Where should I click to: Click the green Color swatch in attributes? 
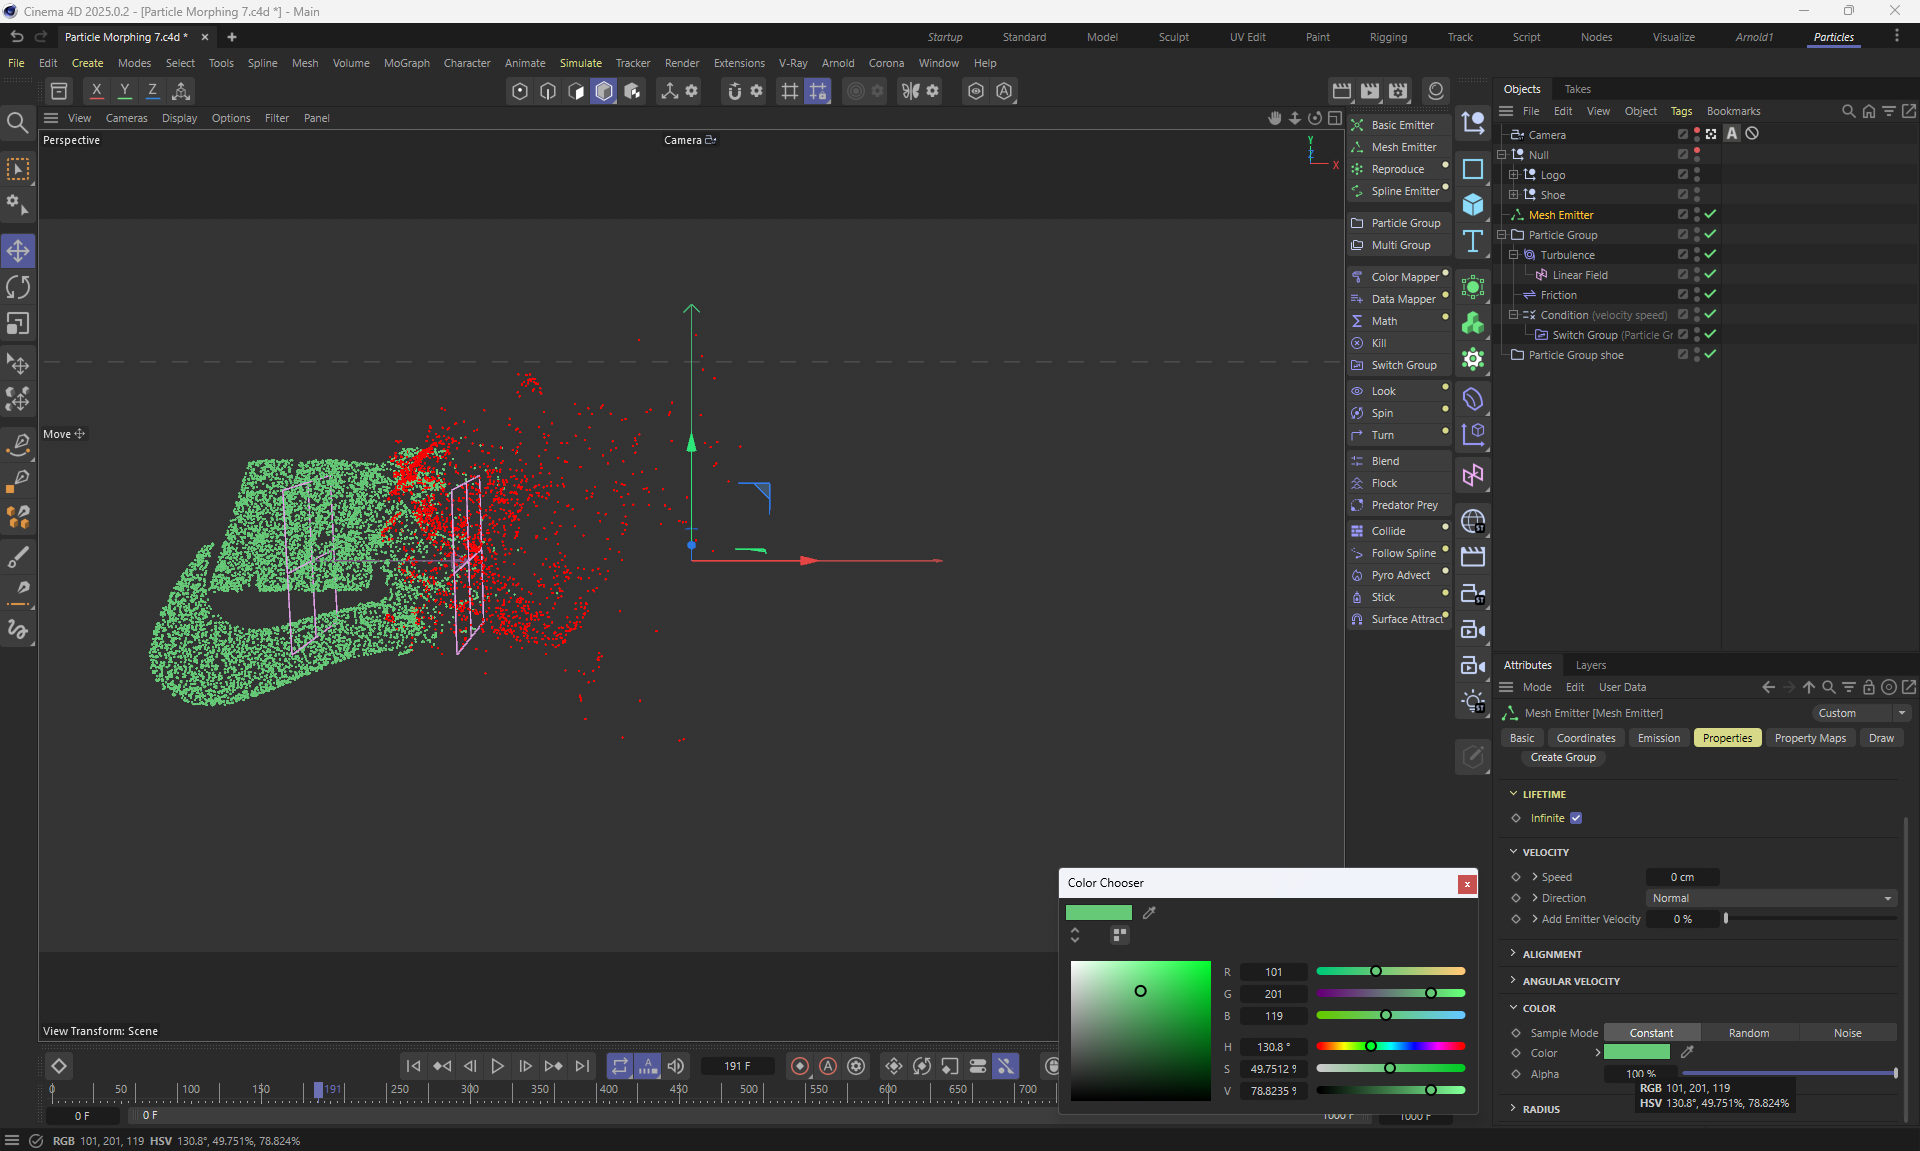1636,1052
